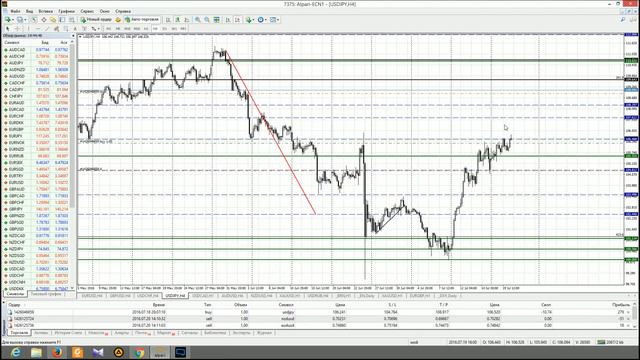Viewport: 640px width, 360px height.
Task: Switch to EURUSD,H4 chart tab
Action: click(x=92, y=296)
